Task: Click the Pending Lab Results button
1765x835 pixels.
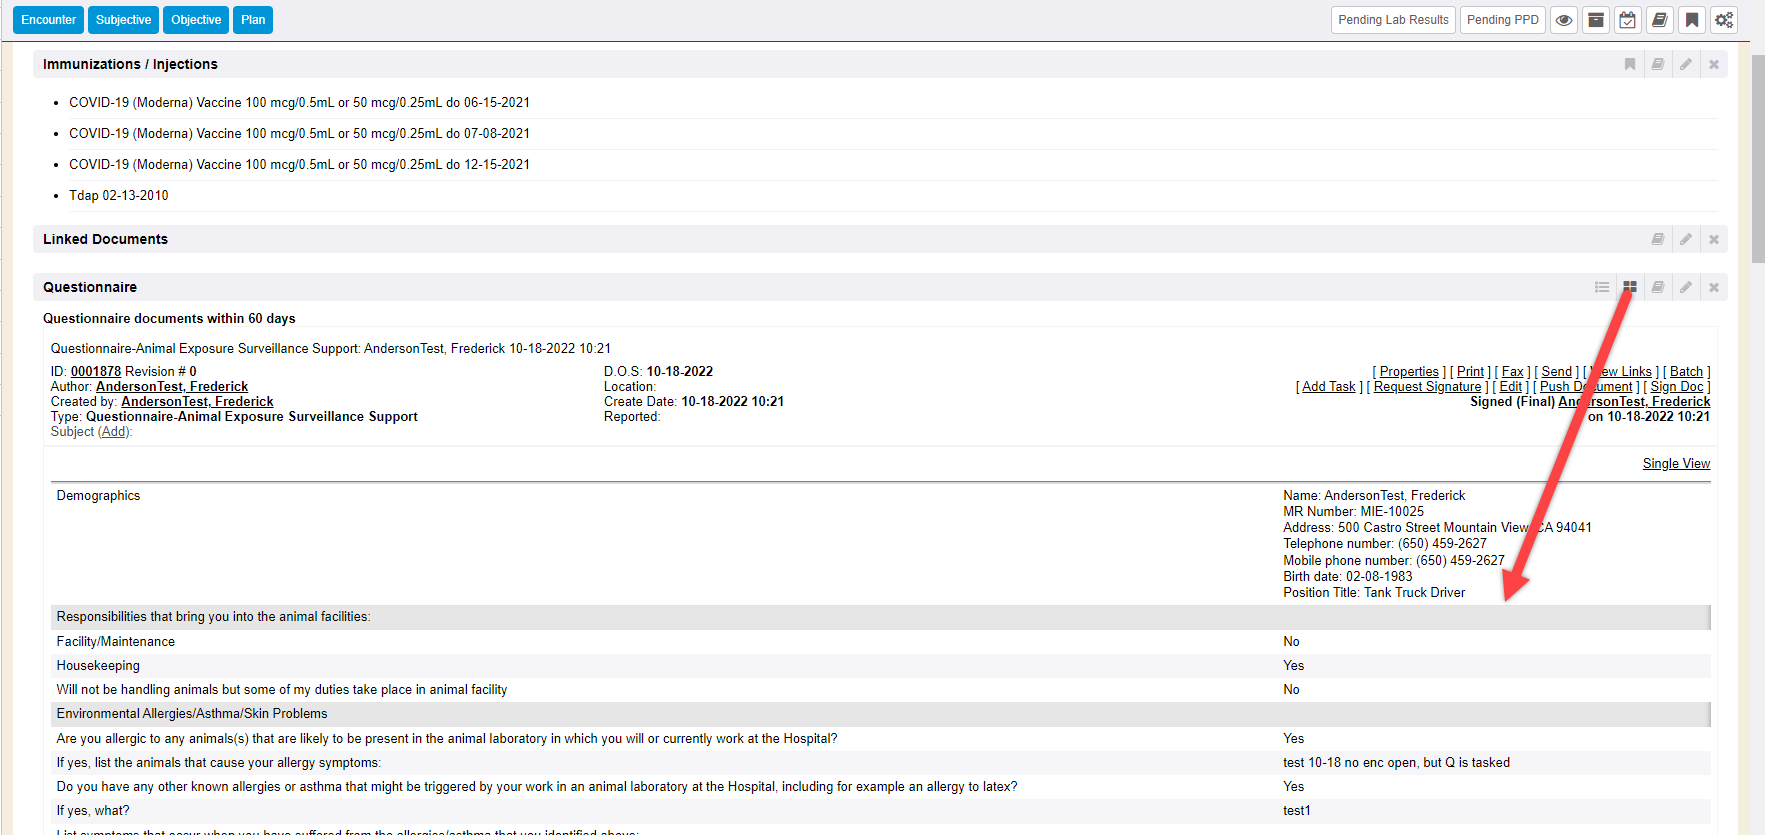Action: click(x=1393, y=20)
